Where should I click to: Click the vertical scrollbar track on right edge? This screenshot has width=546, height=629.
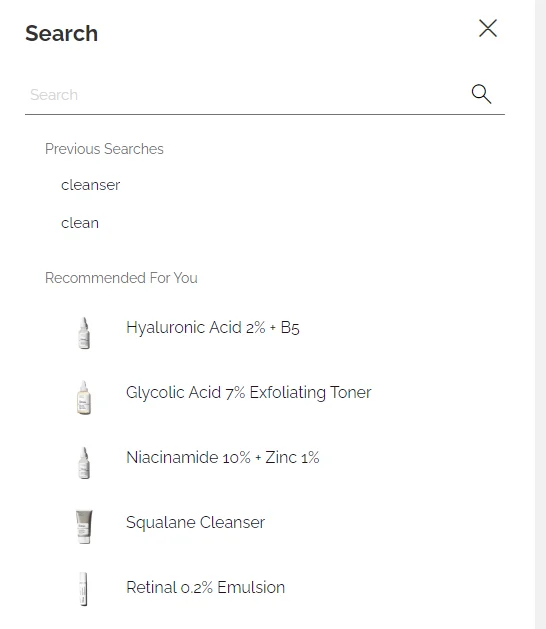(540, 314)
